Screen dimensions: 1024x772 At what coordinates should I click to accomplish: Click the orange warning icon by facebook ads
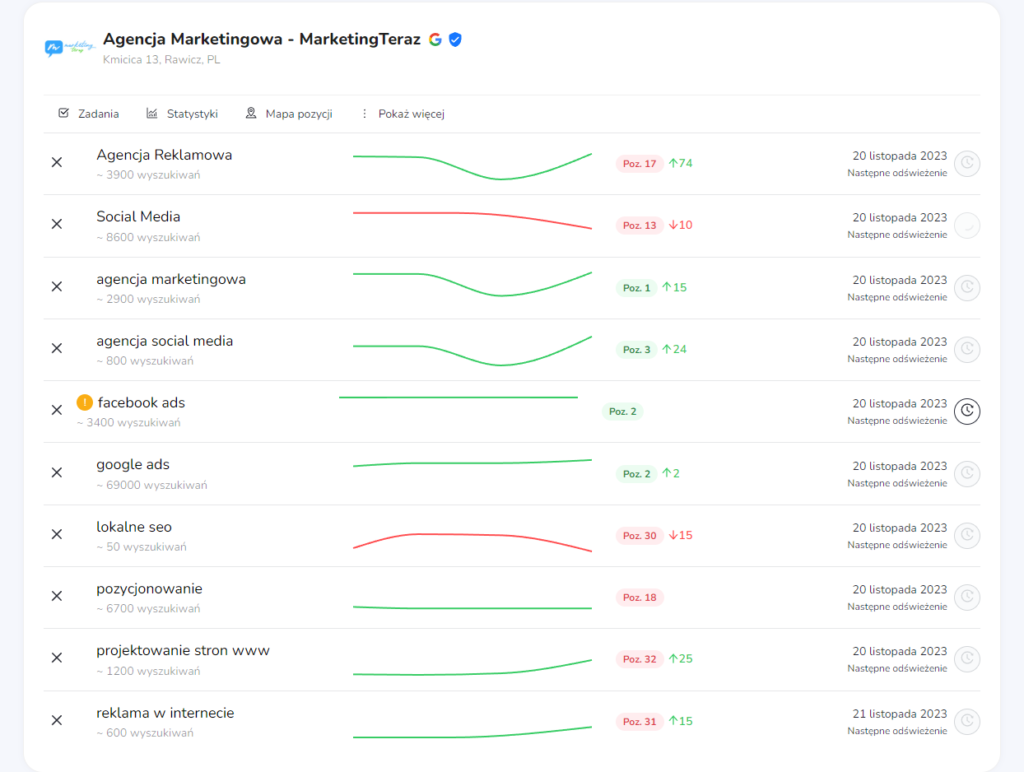85,403
